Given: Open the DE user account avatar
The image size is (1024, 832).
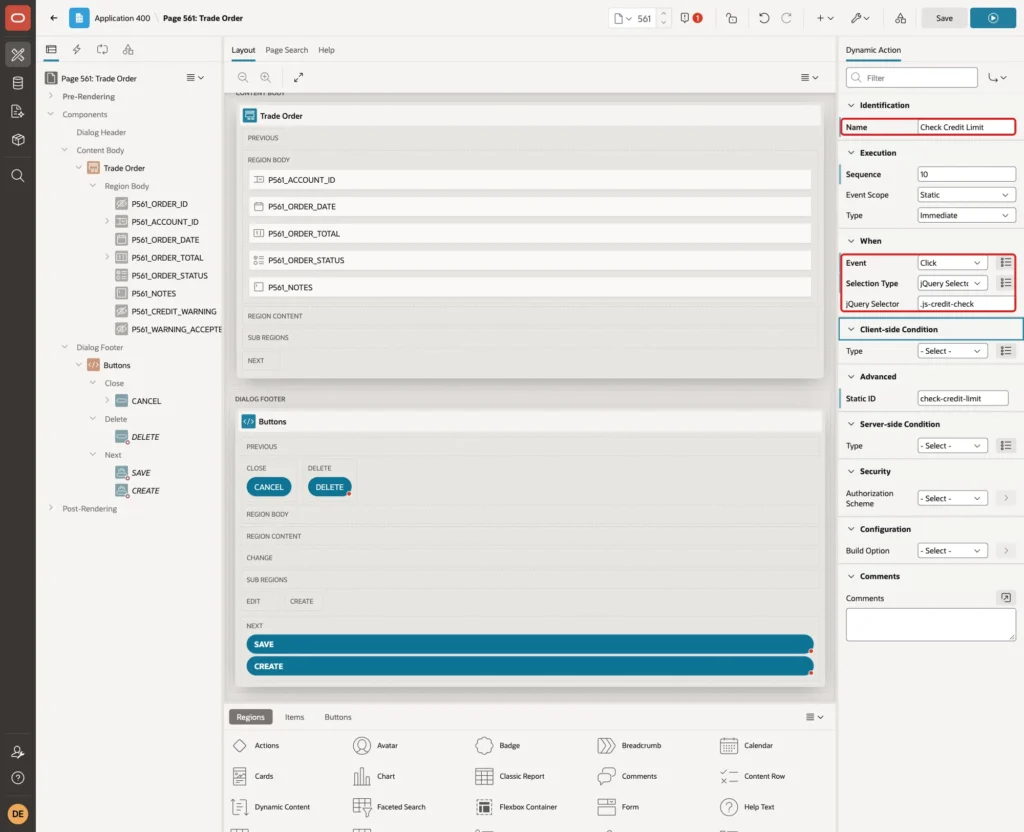Looking at the screenshot, I should [18, 814].
